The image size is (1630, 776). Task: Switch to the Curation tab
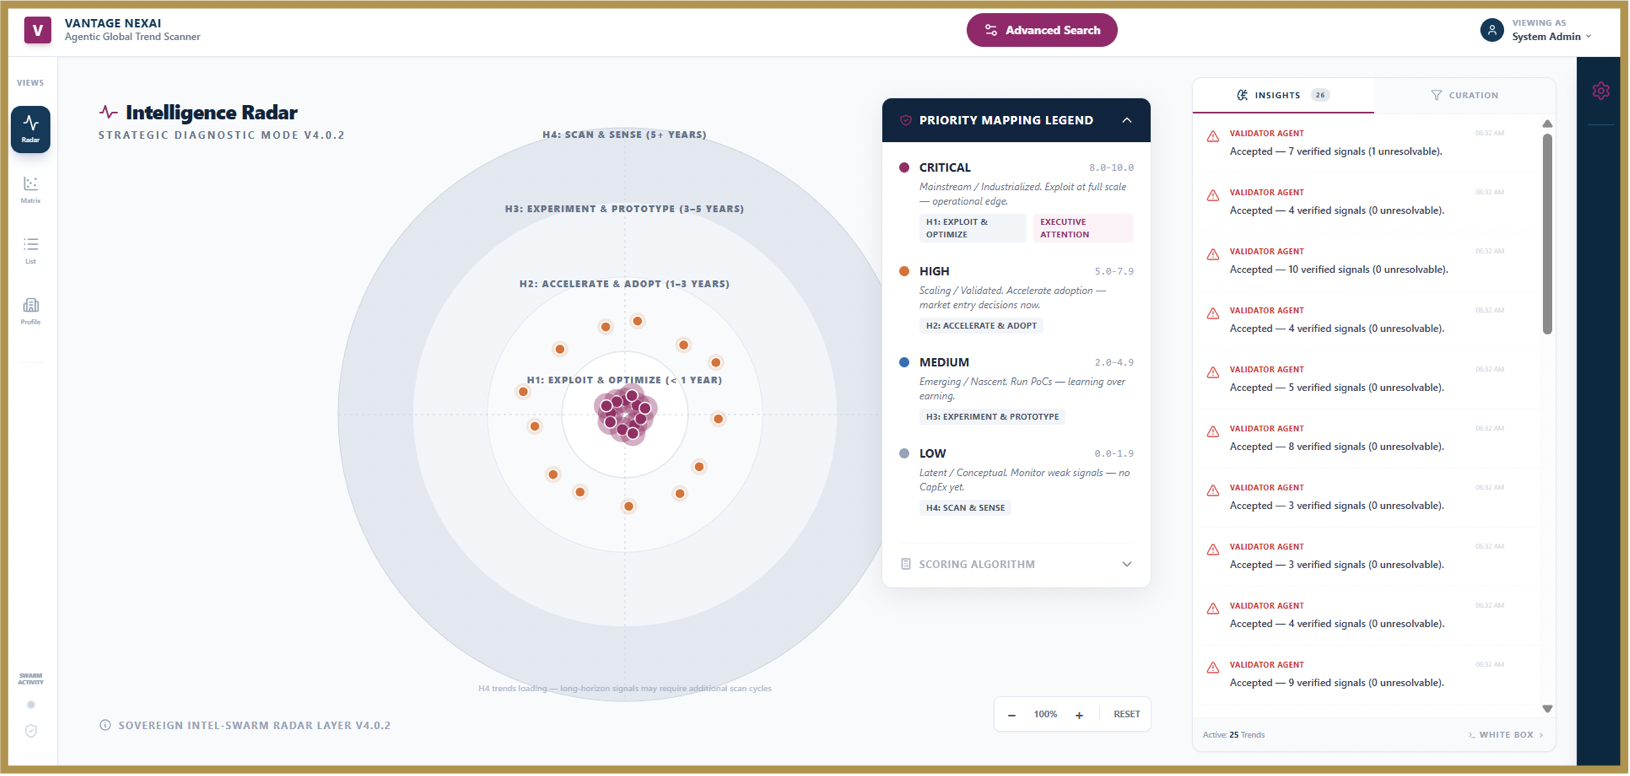1465,95
